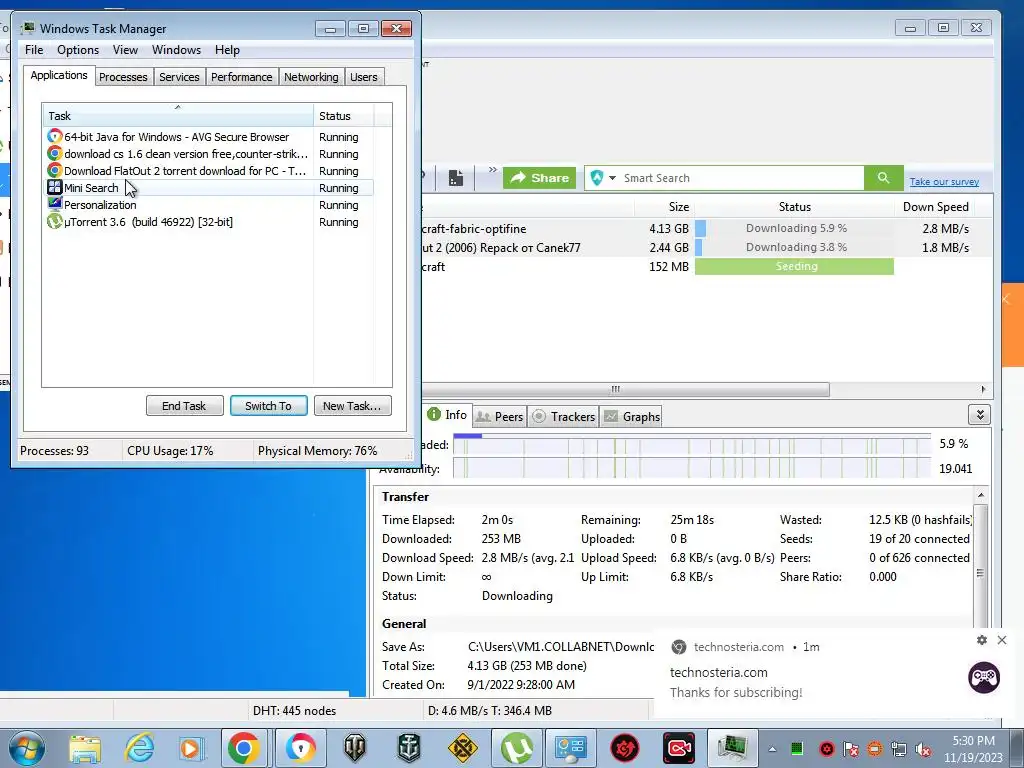Click the Downloading 5.9 % progress bar
The width and height of the screenshot is (1024, 768).
click(794, 229)
